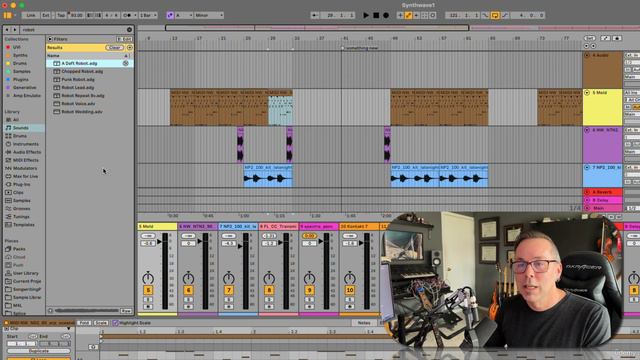Image resolution: width=640 pixels, height=360 pixels.
Task: Toggle the purple Scale Mode icon
Action: pos(170,16)
